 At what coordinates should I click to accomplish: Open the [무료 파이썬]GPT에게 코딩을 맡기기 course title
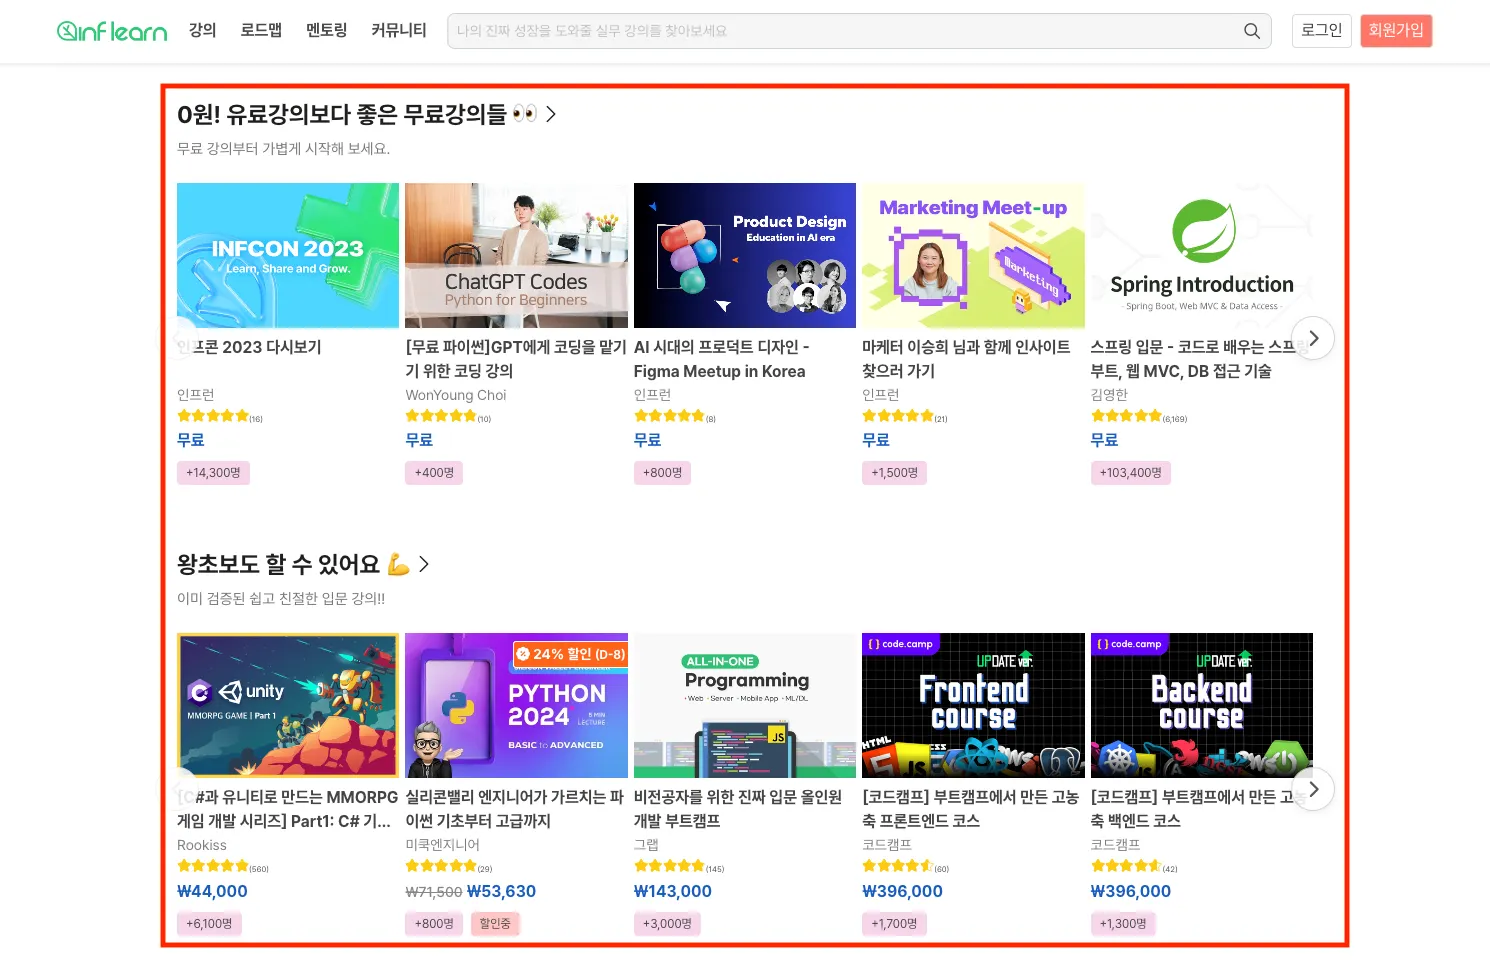pos(516,359)
